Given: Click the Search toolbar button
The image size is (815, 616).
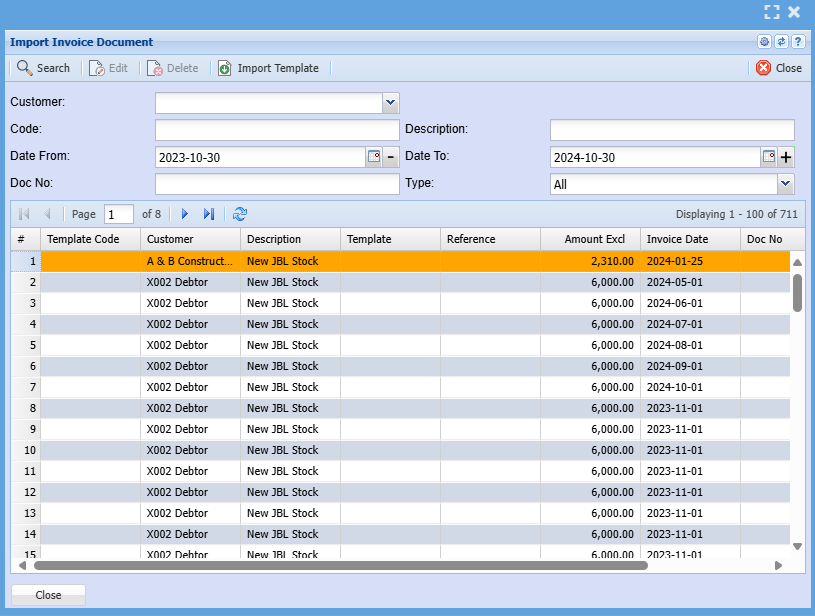Looking at the screenshot, I should click(x=43, y=68).
